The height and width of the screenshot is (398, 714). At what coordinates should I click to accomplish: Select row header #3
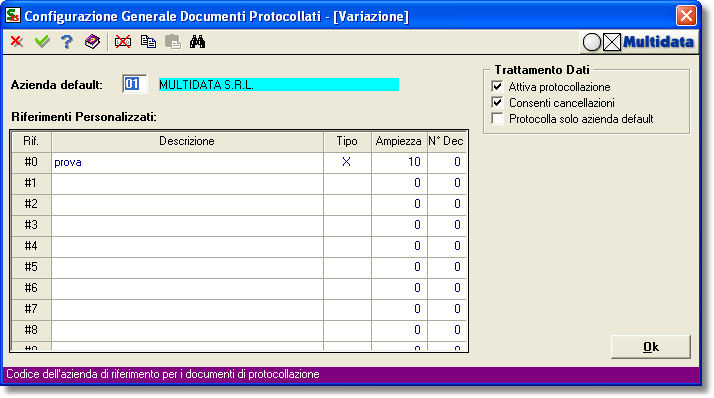coord(31,225)
